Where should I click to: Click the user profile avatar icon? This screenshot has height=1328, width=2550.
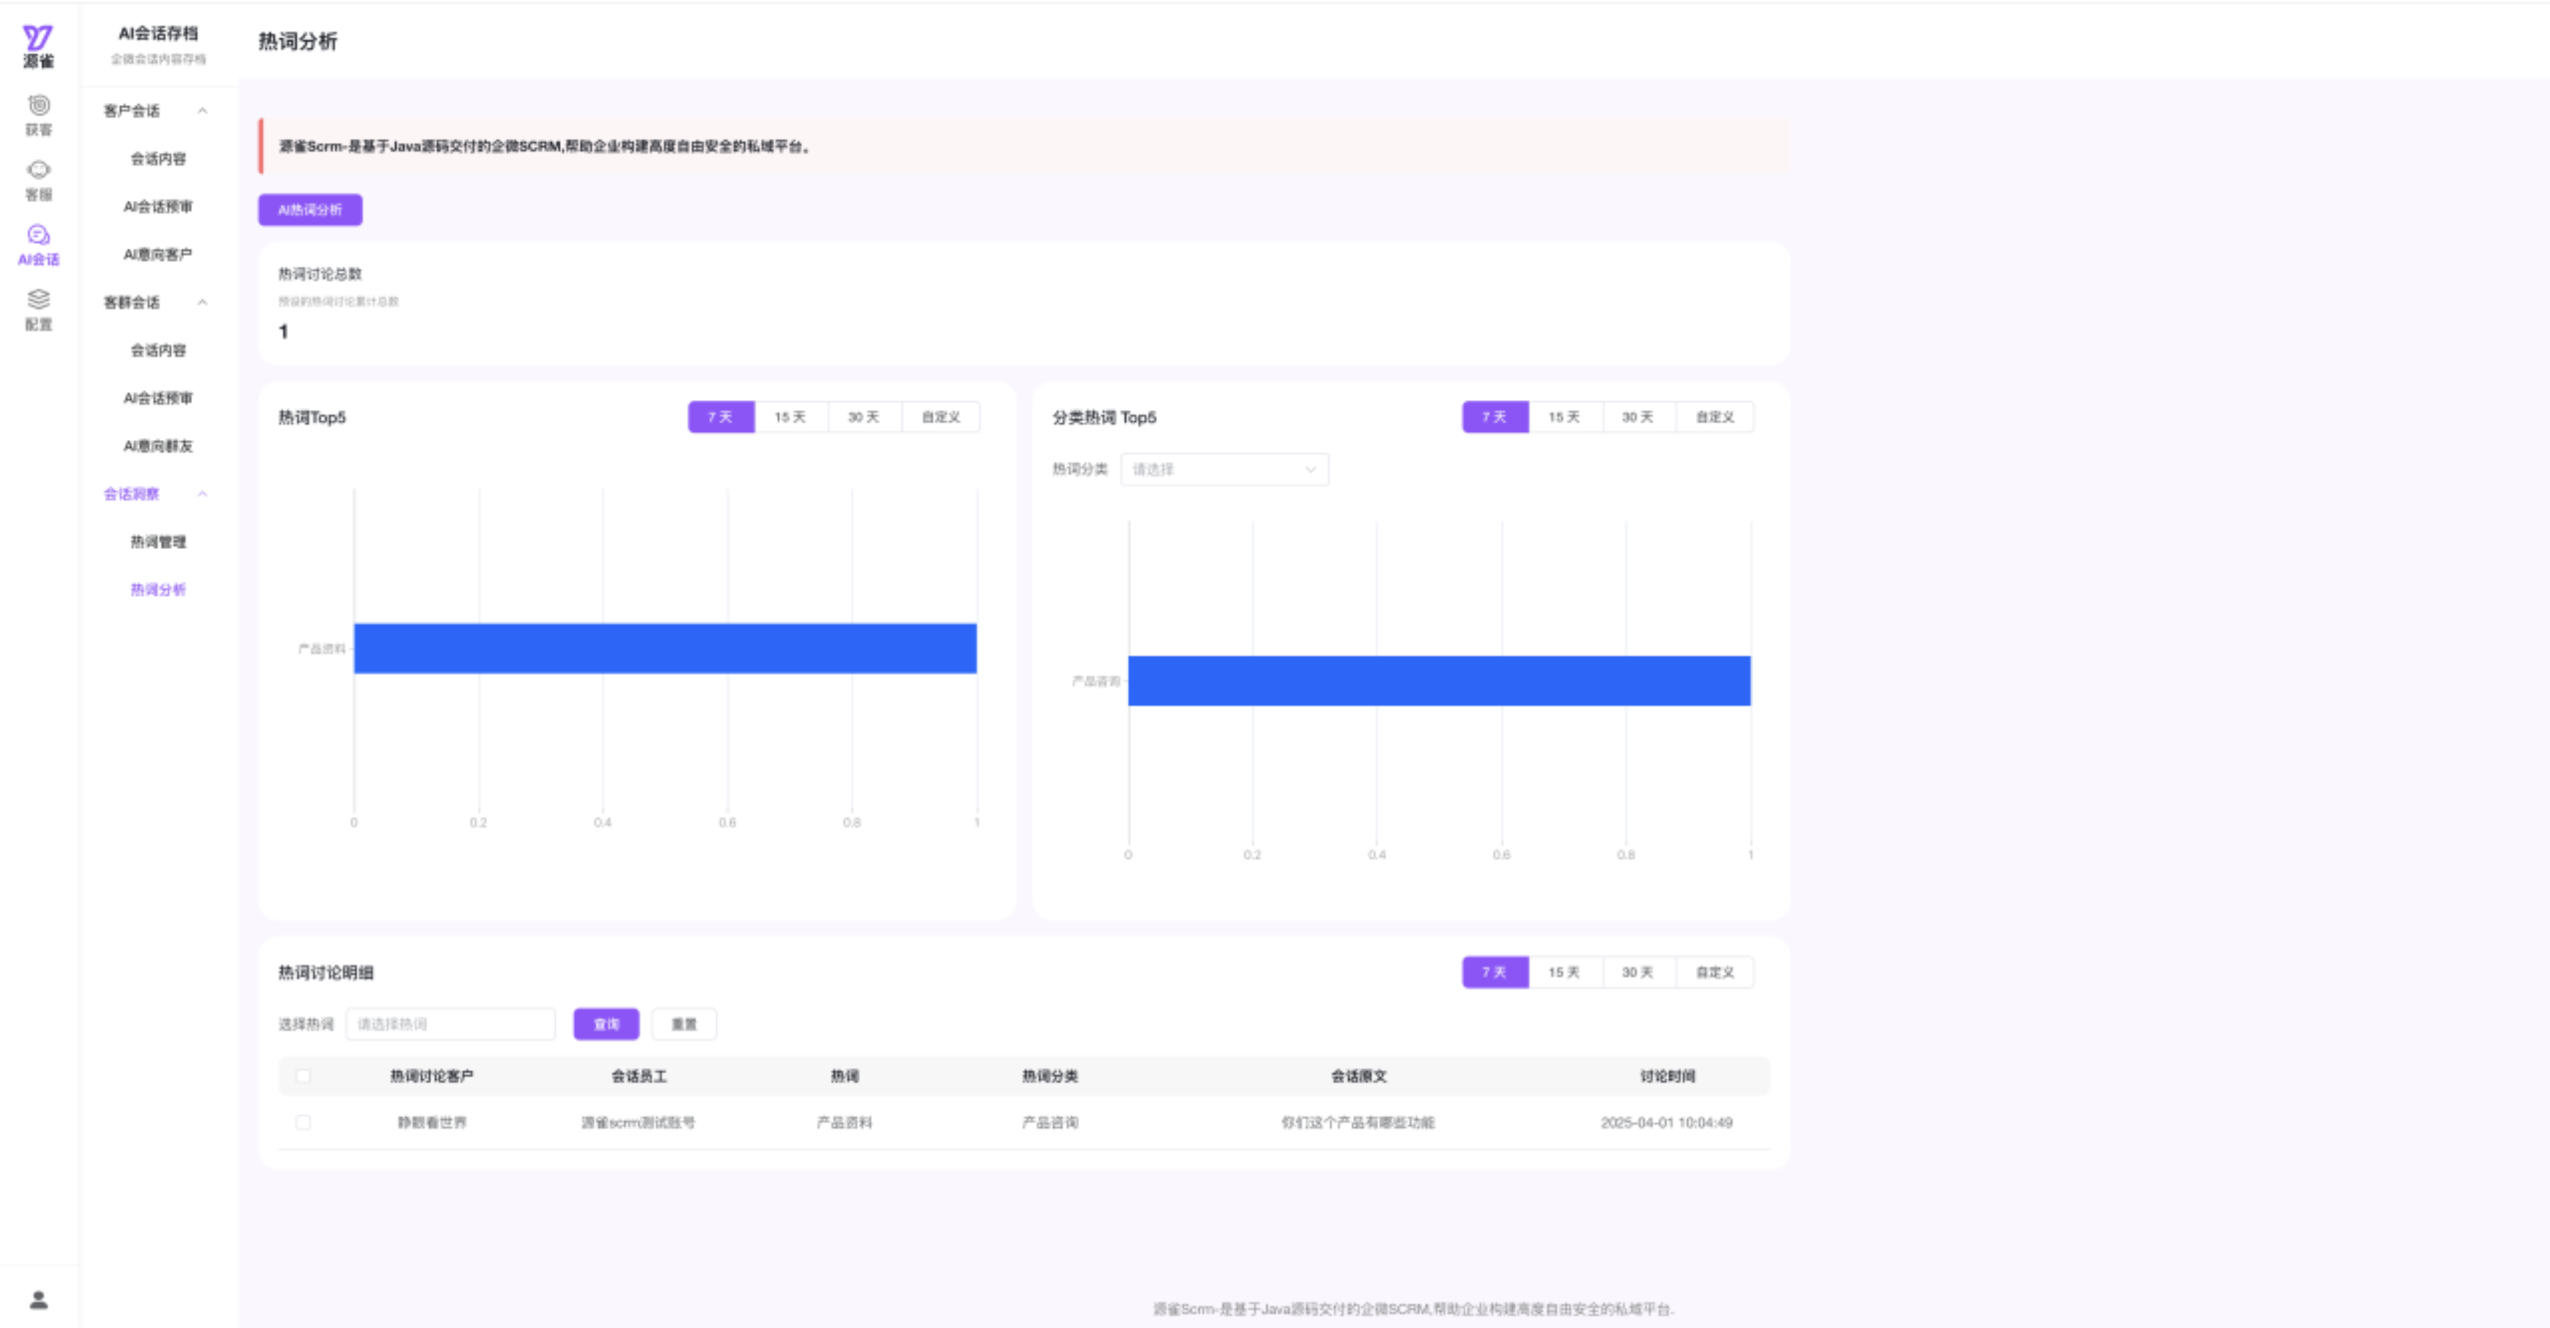(x=38, y=1299)
